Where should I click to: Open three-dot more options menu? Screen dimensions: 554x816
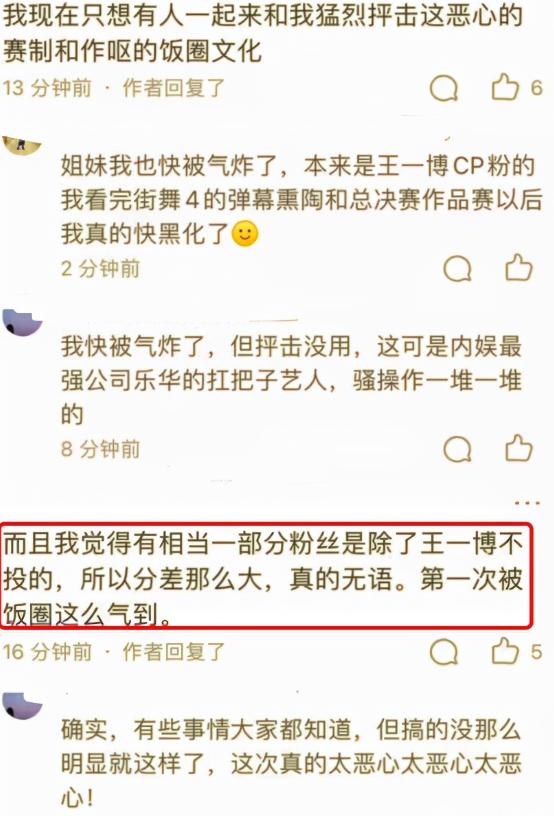tap(527, 503)
